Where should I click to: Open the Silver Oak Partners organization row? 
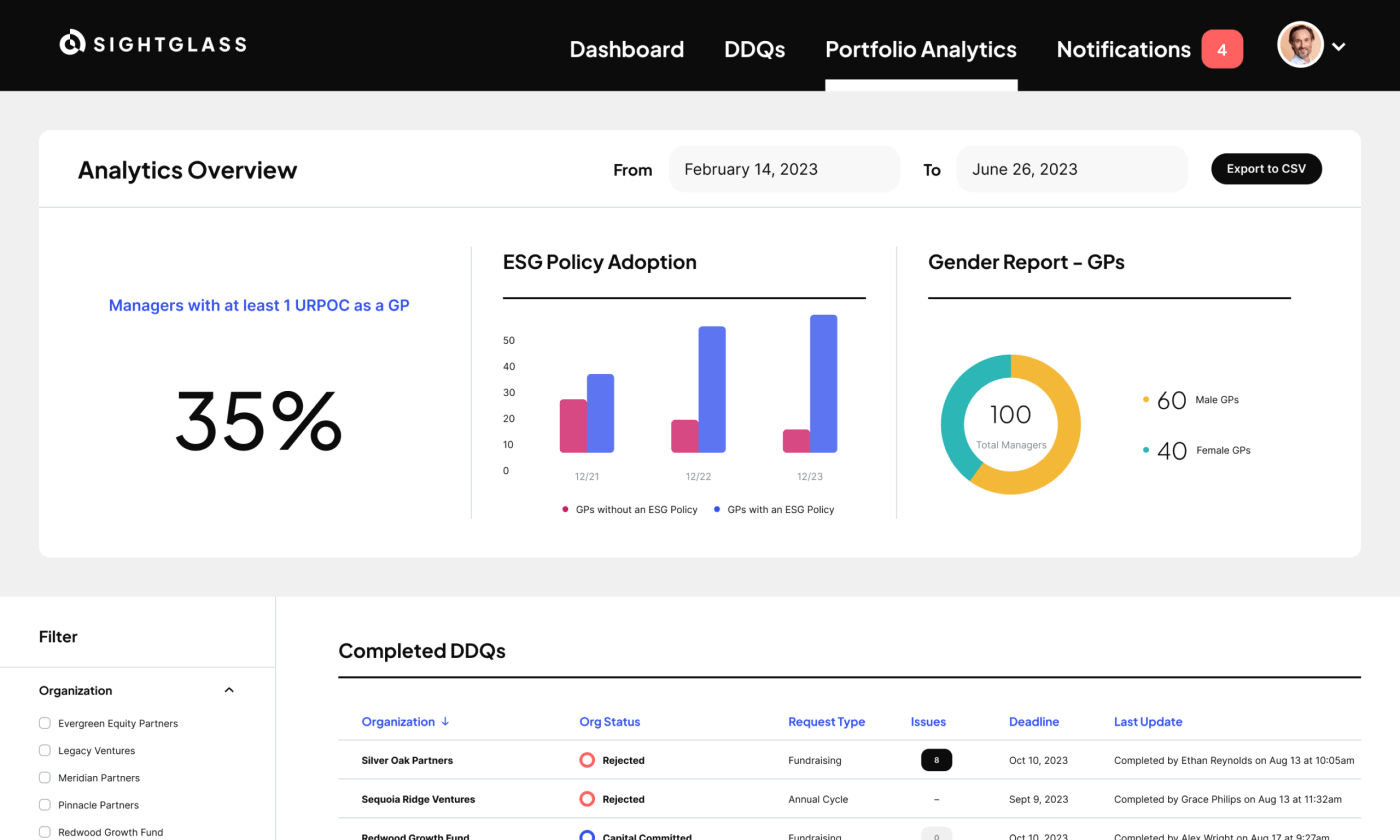pyautogui.click(x=407, y=760)
